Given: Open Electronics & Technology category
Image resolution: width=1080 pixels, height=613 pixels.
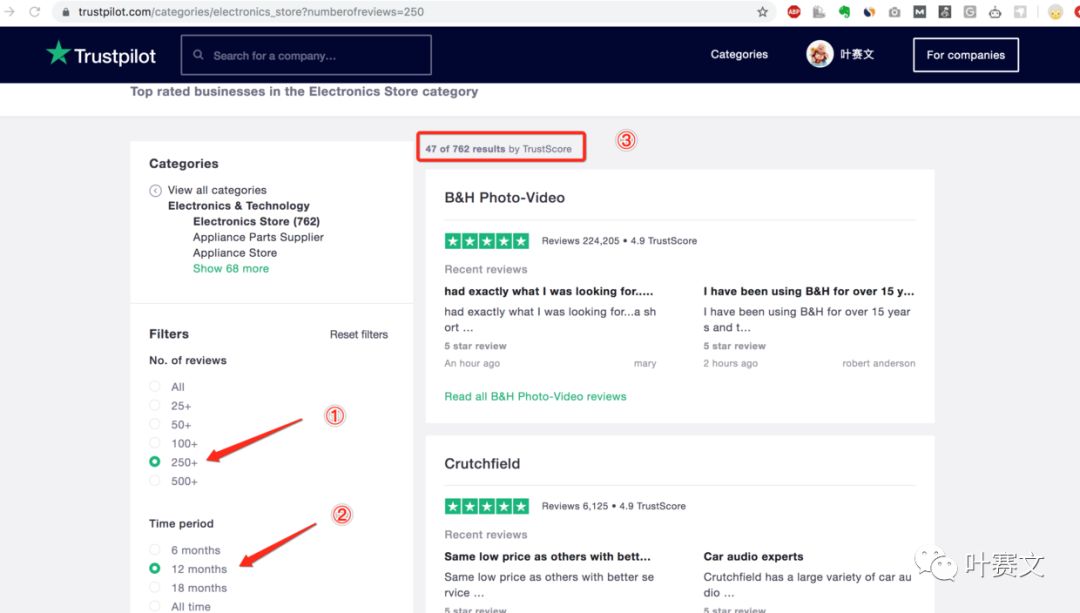Looking at the screenshot, I should tap(239, 206).
